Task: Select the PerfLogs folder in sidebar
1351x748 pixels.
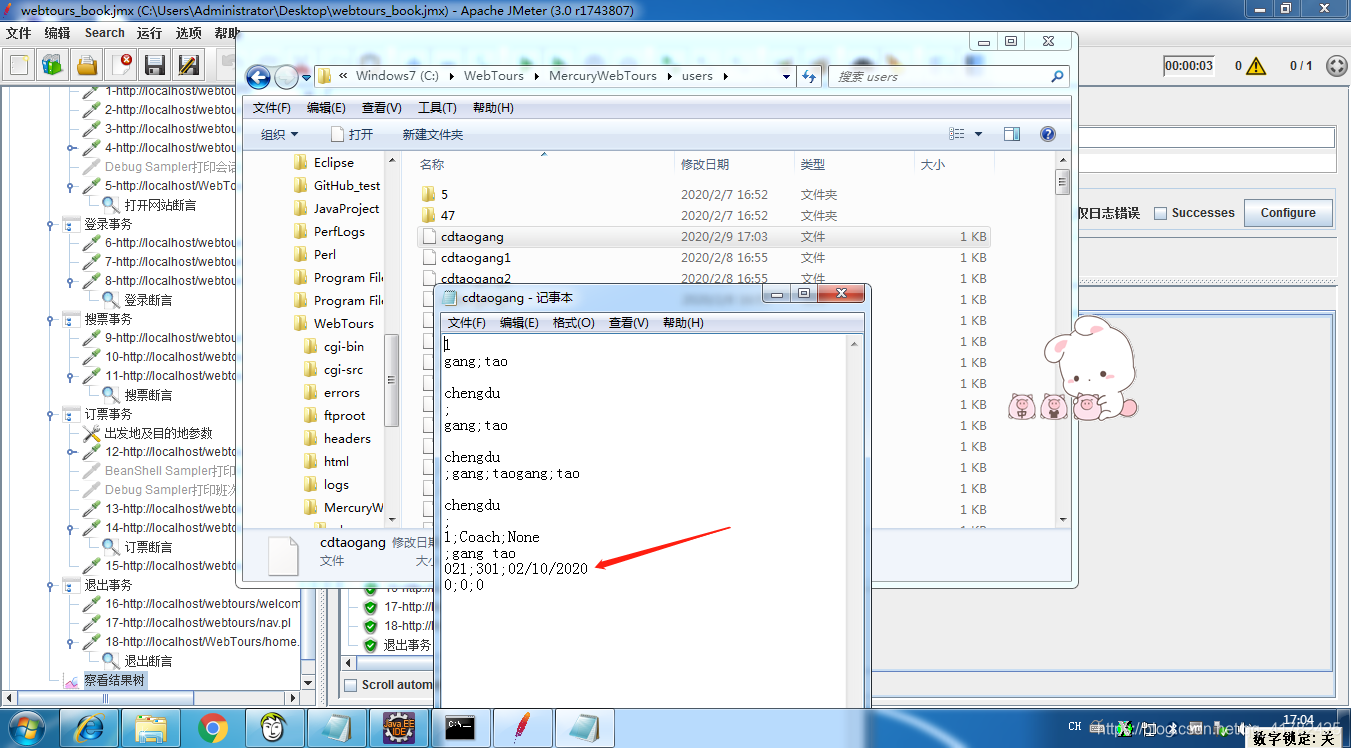Action: (x=339, y=232)
